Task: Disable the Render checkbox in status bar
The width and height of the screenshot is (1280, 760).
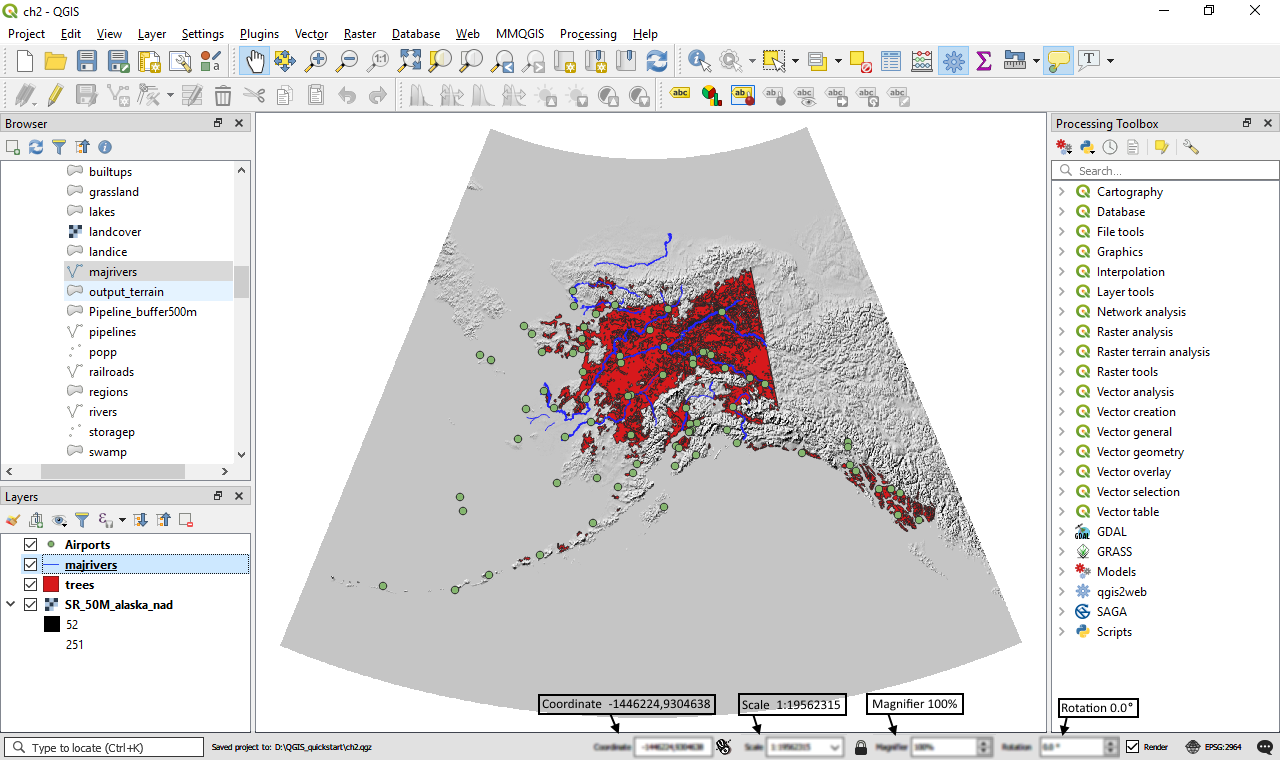Action: pos(1132,747)
